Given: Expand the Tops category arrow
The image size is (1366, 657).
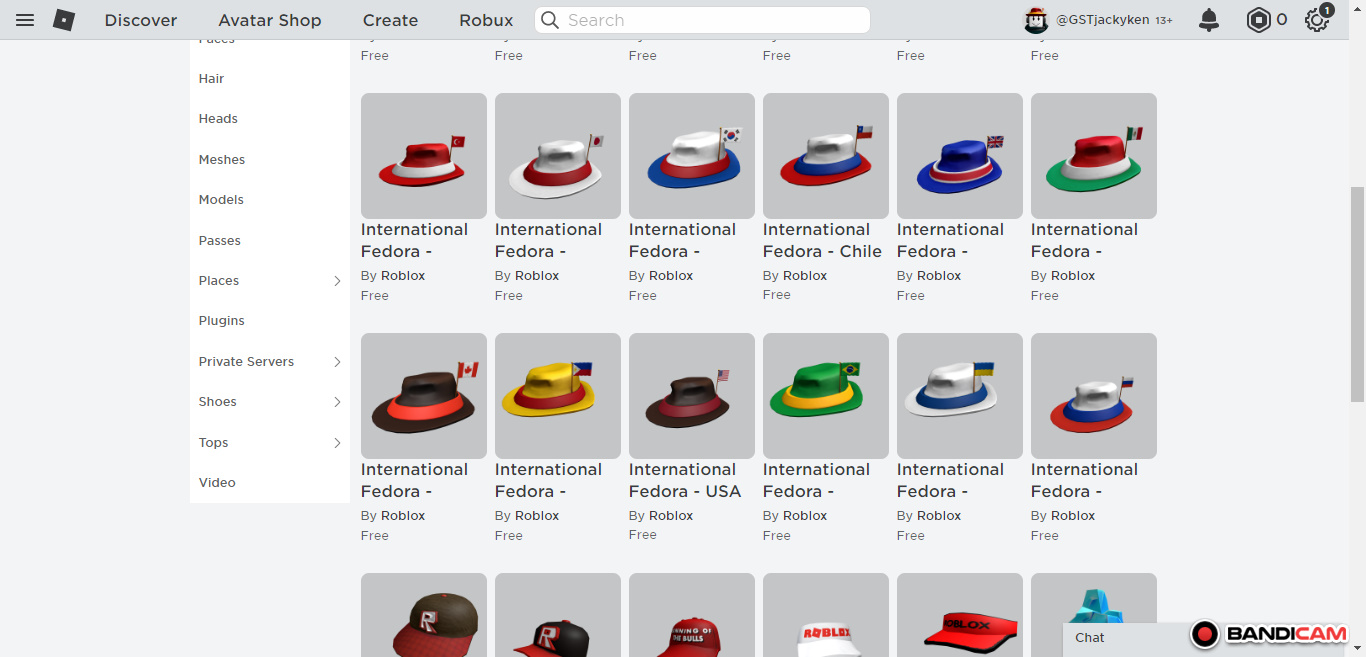Looking at the screenshot, I should [x=337, y=443].
